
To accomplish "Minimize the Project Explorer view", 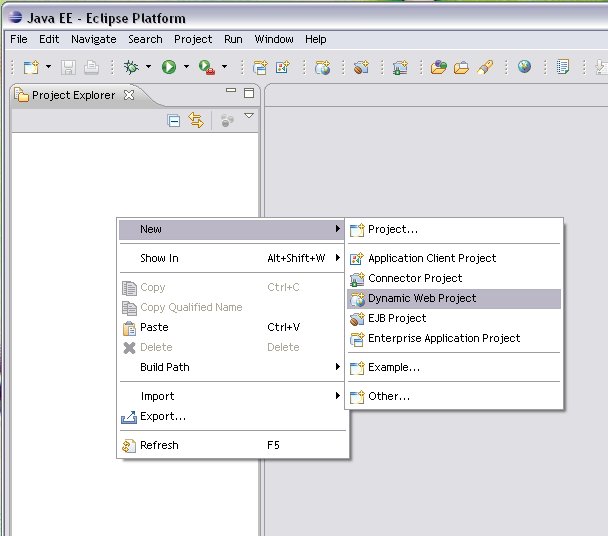I will click(x=231, y=90).
